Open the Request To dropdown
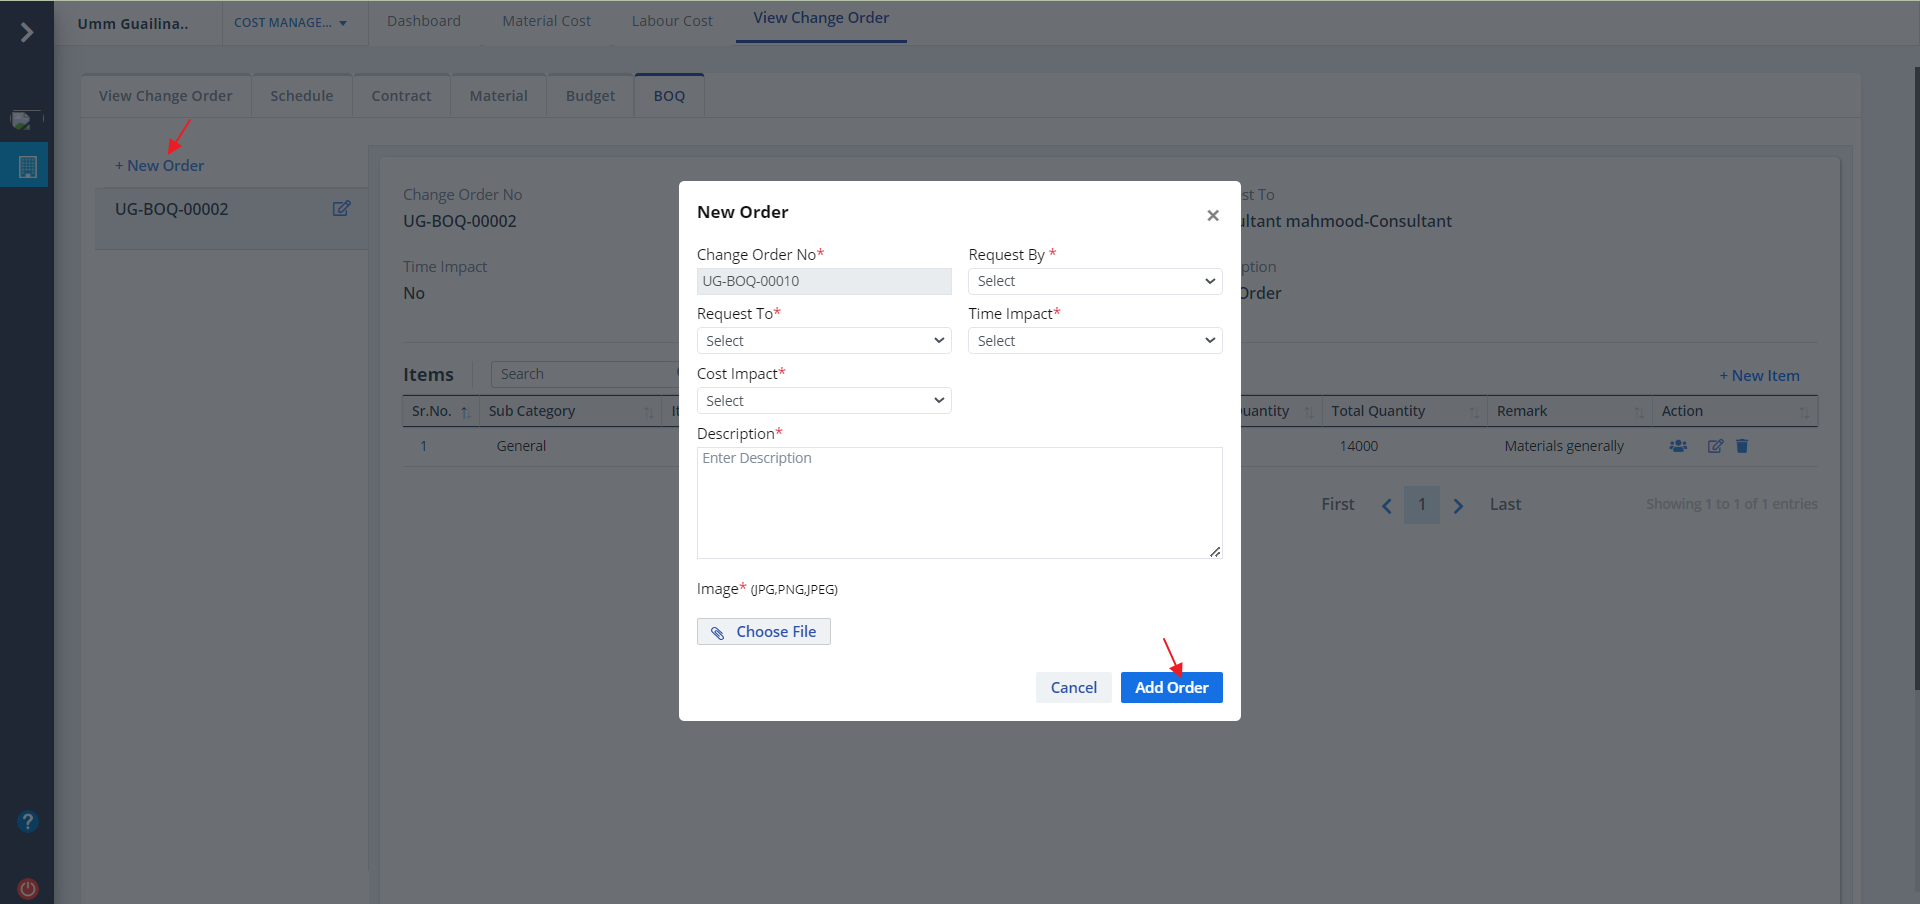This screenshot has height=904, width=1920. 823,341
